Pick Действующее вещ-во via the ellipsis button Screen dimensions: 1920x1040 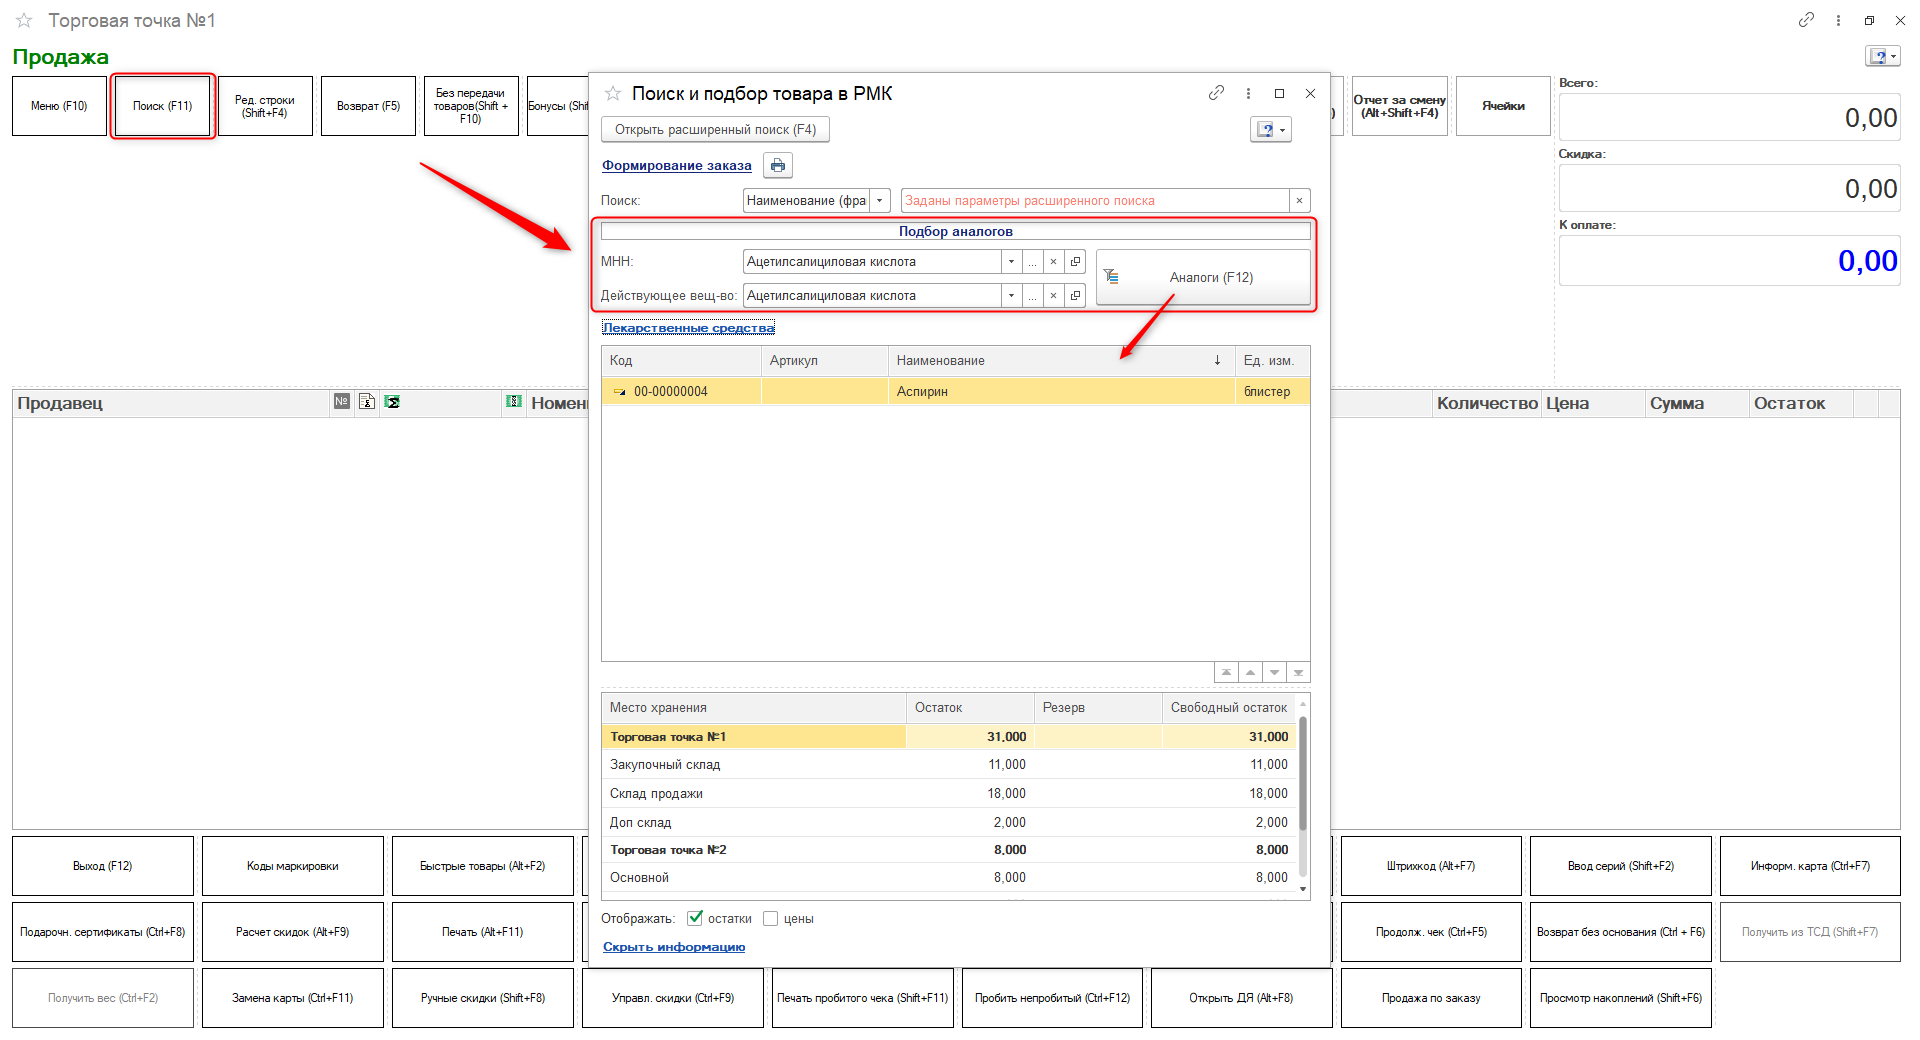pyautogui.click(x=1032, y=295)
